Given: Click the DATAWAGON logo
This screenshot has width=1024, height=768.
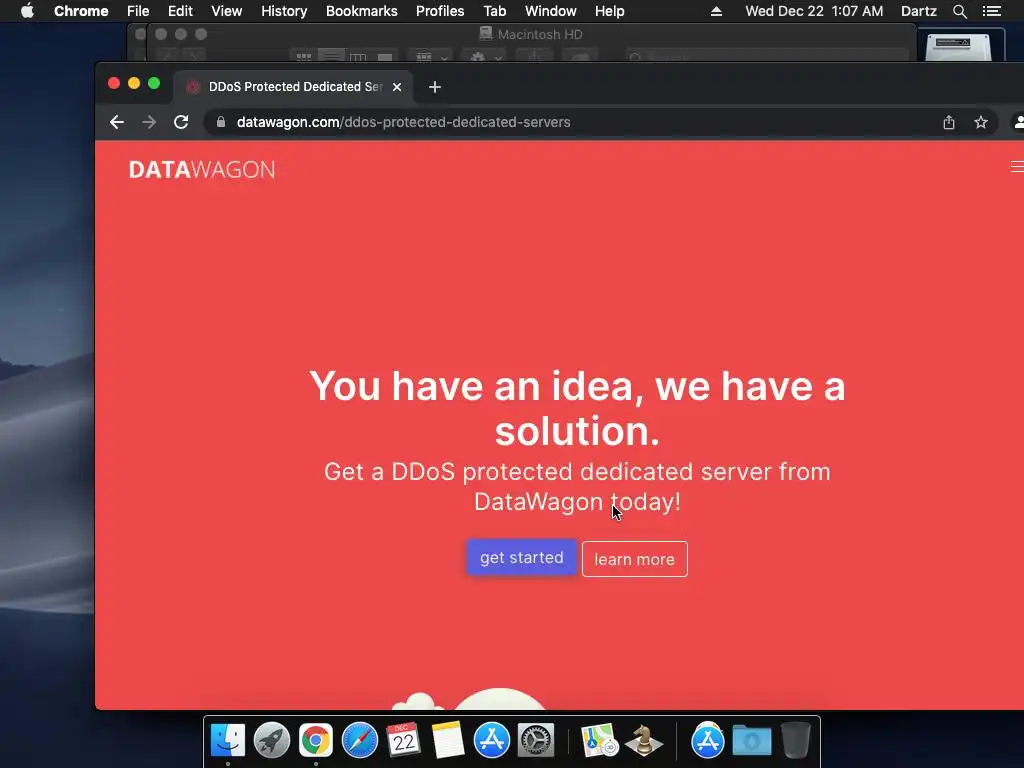Looking at the screenshot, I should coord(202,170).
